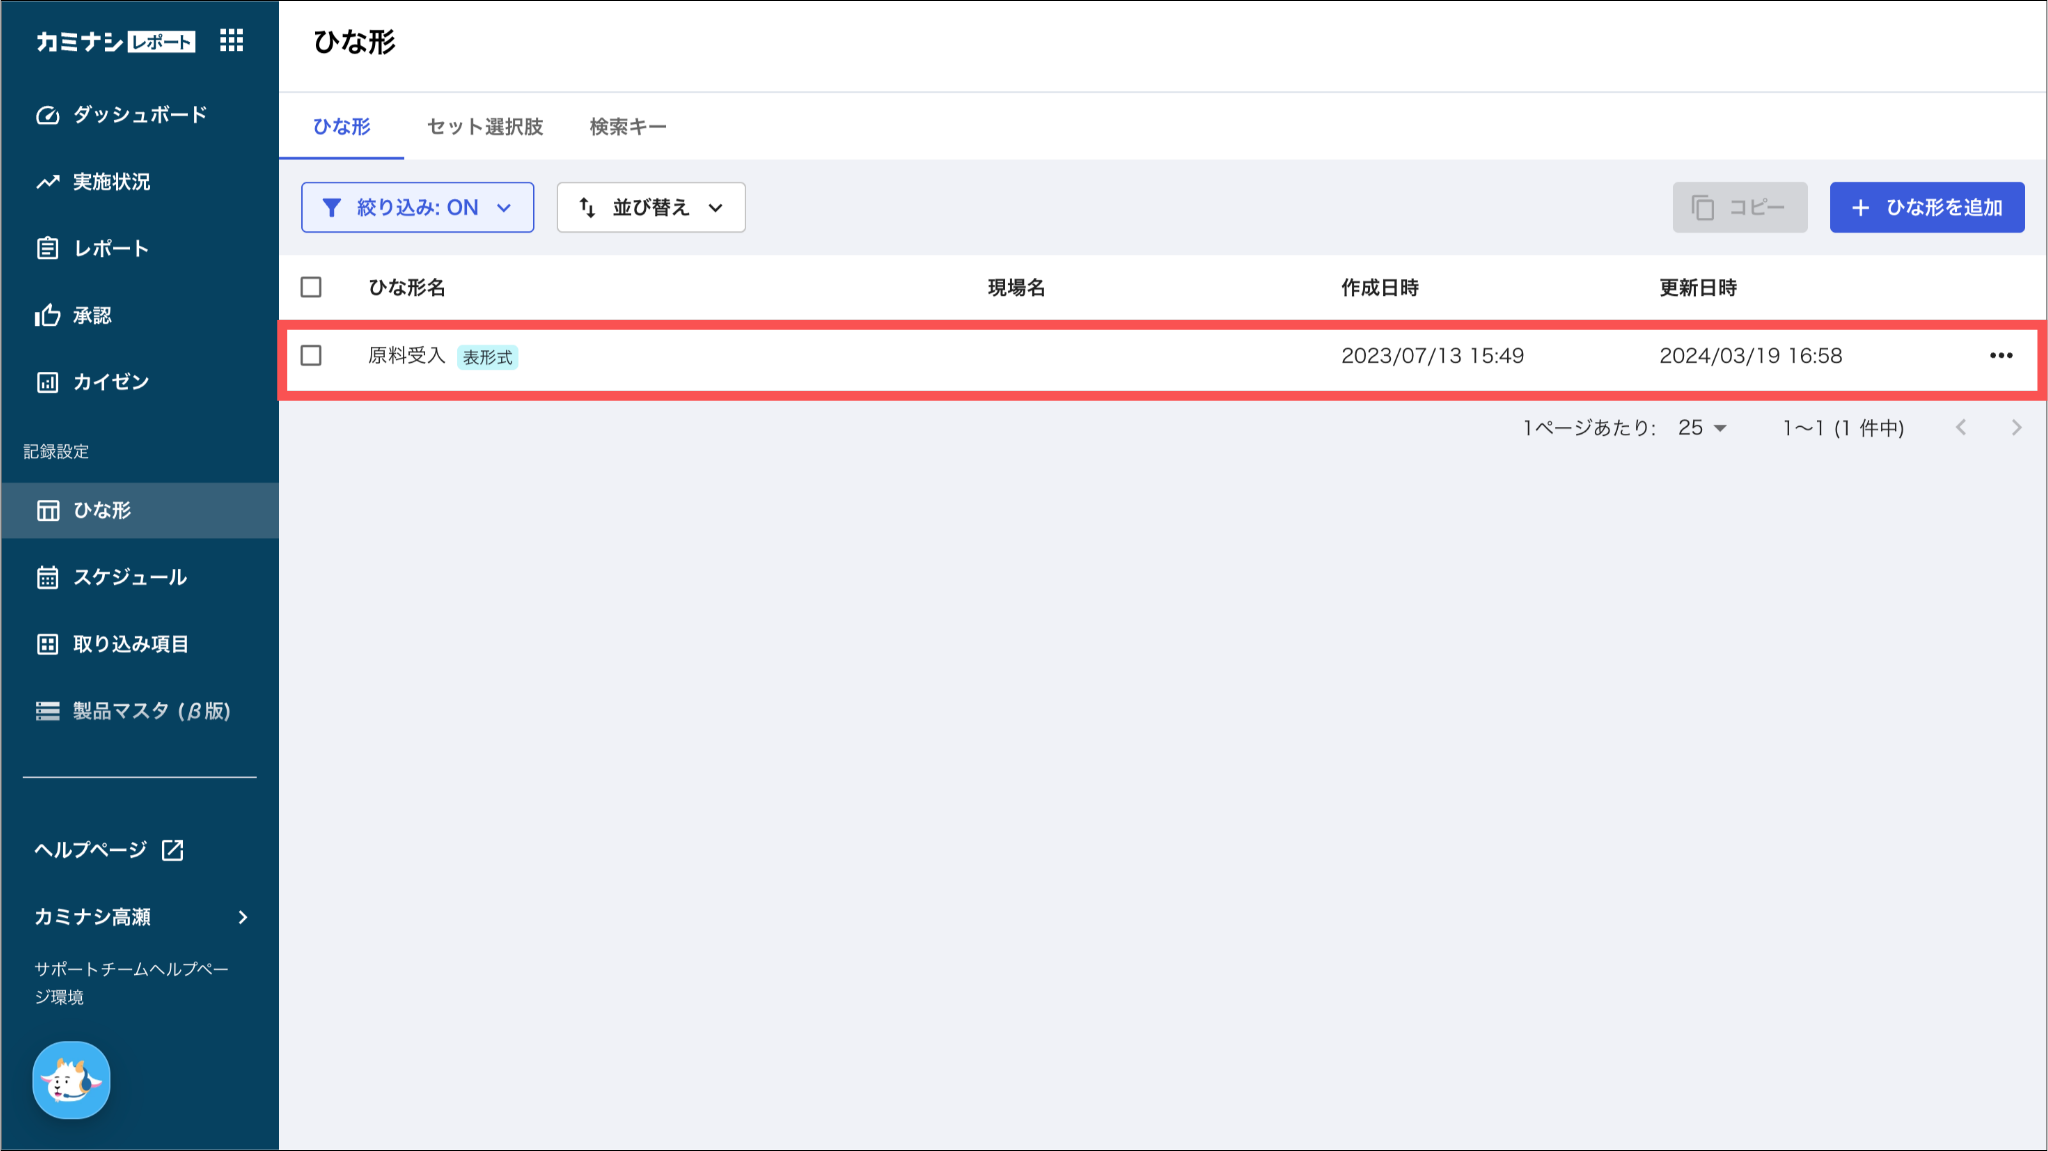This screenshot has height=1151, width=2048.
Task: Open カイゼン chart icon in sidebar
Action: tap(47, 382)
